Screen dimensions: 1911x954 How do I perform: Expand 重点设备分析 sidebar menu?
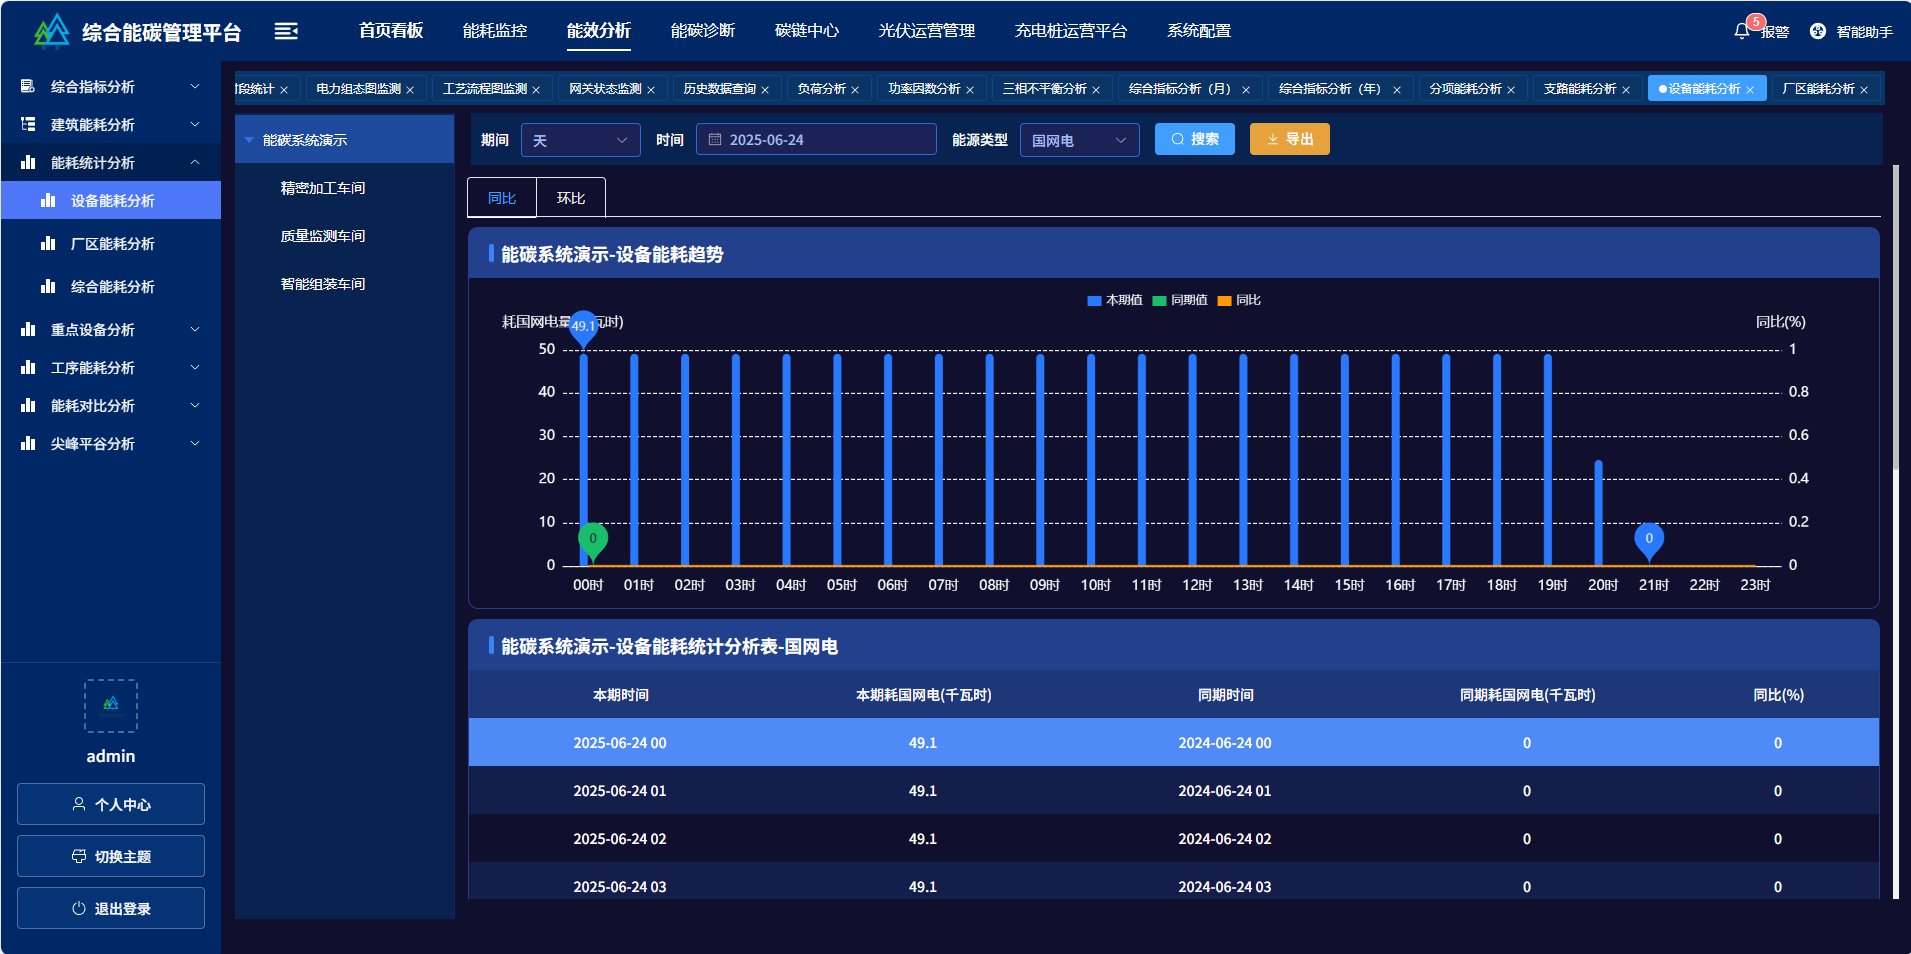110,330
